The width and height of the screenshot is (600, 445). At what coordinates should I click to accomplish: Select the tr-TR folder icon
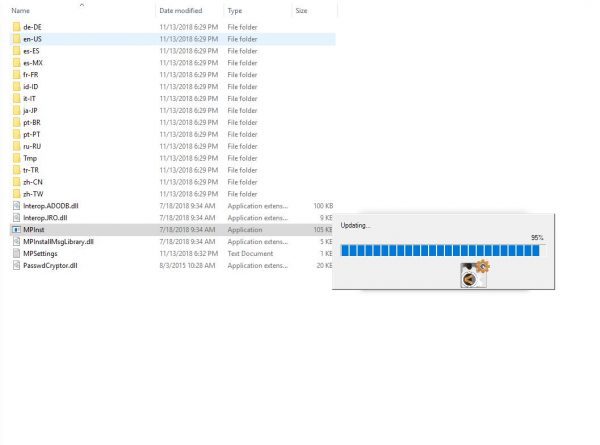point(16,170)
